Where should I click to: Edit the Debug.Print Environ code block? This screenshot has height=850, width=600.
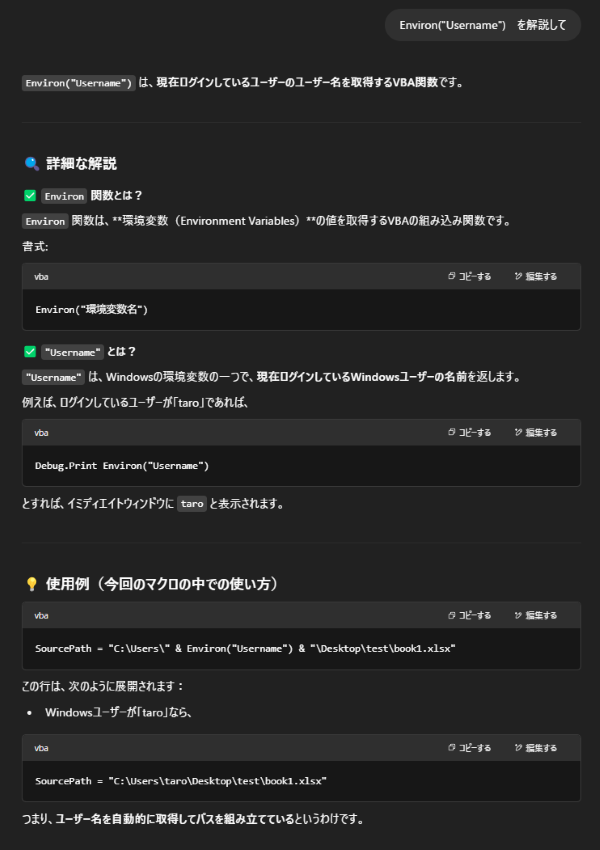click(536, 433)
